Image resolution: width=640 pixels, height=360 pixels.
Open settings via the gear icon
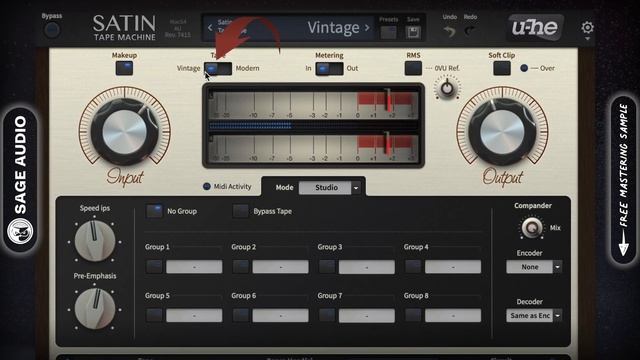[x=587, y=27]
